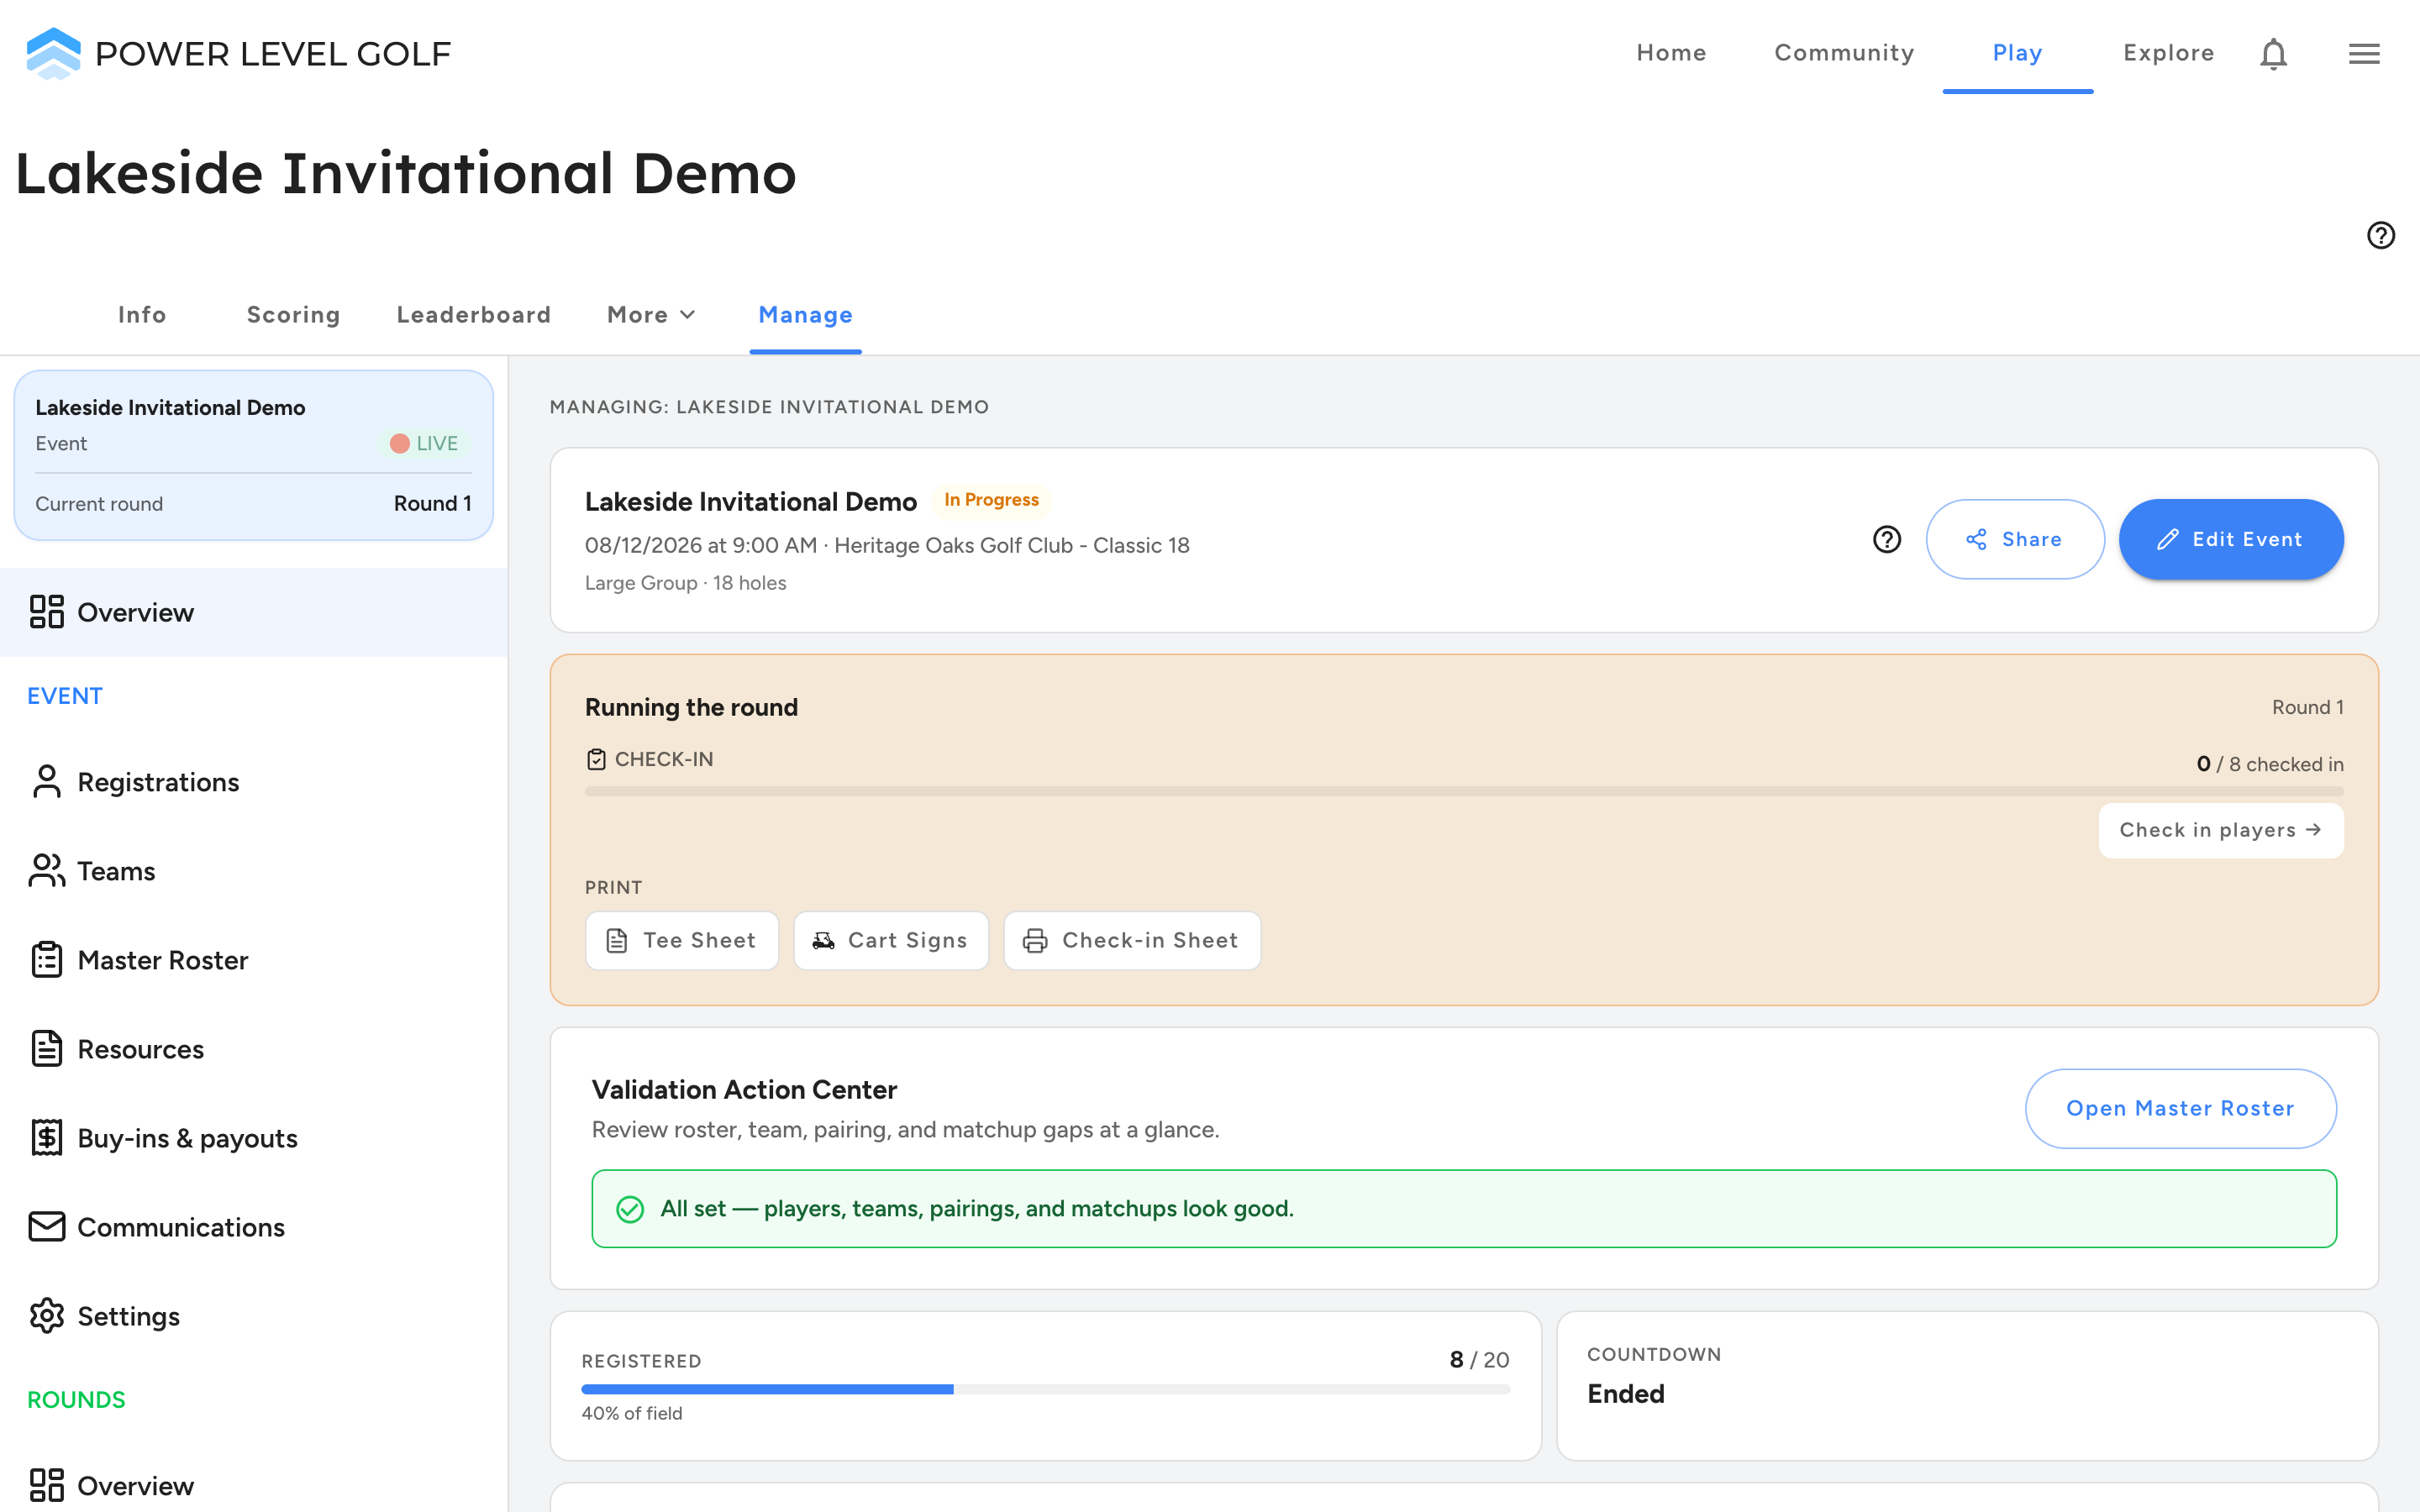
Task: Open the hamburger menu
Action: (x=2364, y=53)
